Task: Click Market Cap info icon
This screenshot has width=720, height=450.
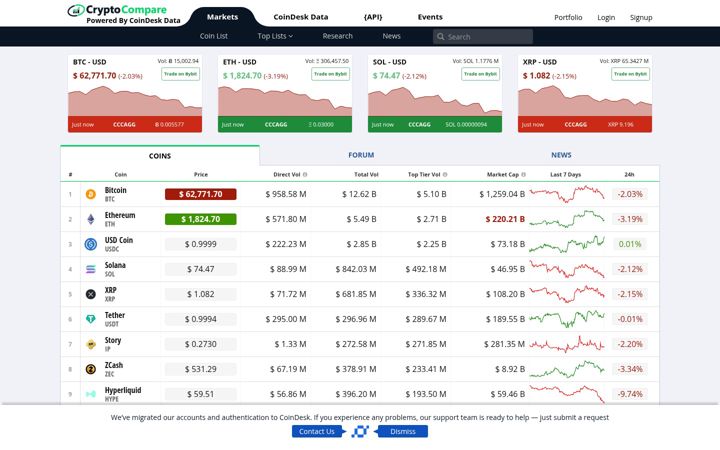Action: pos(523,174)
